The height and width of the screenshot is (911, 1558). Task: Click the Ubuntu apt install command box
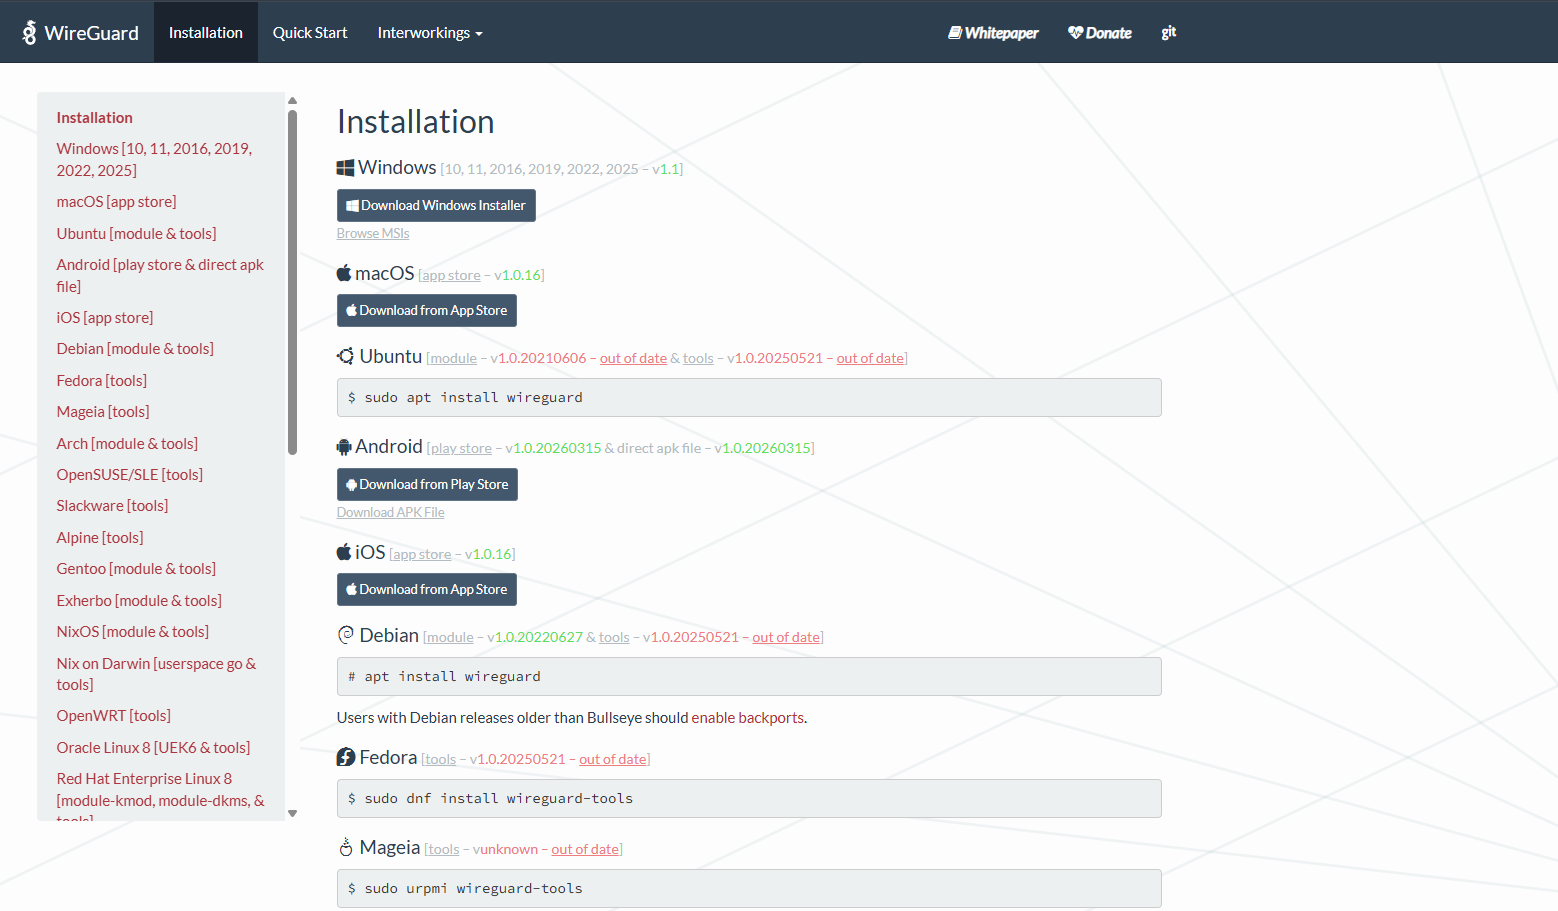tap(749, 397)
